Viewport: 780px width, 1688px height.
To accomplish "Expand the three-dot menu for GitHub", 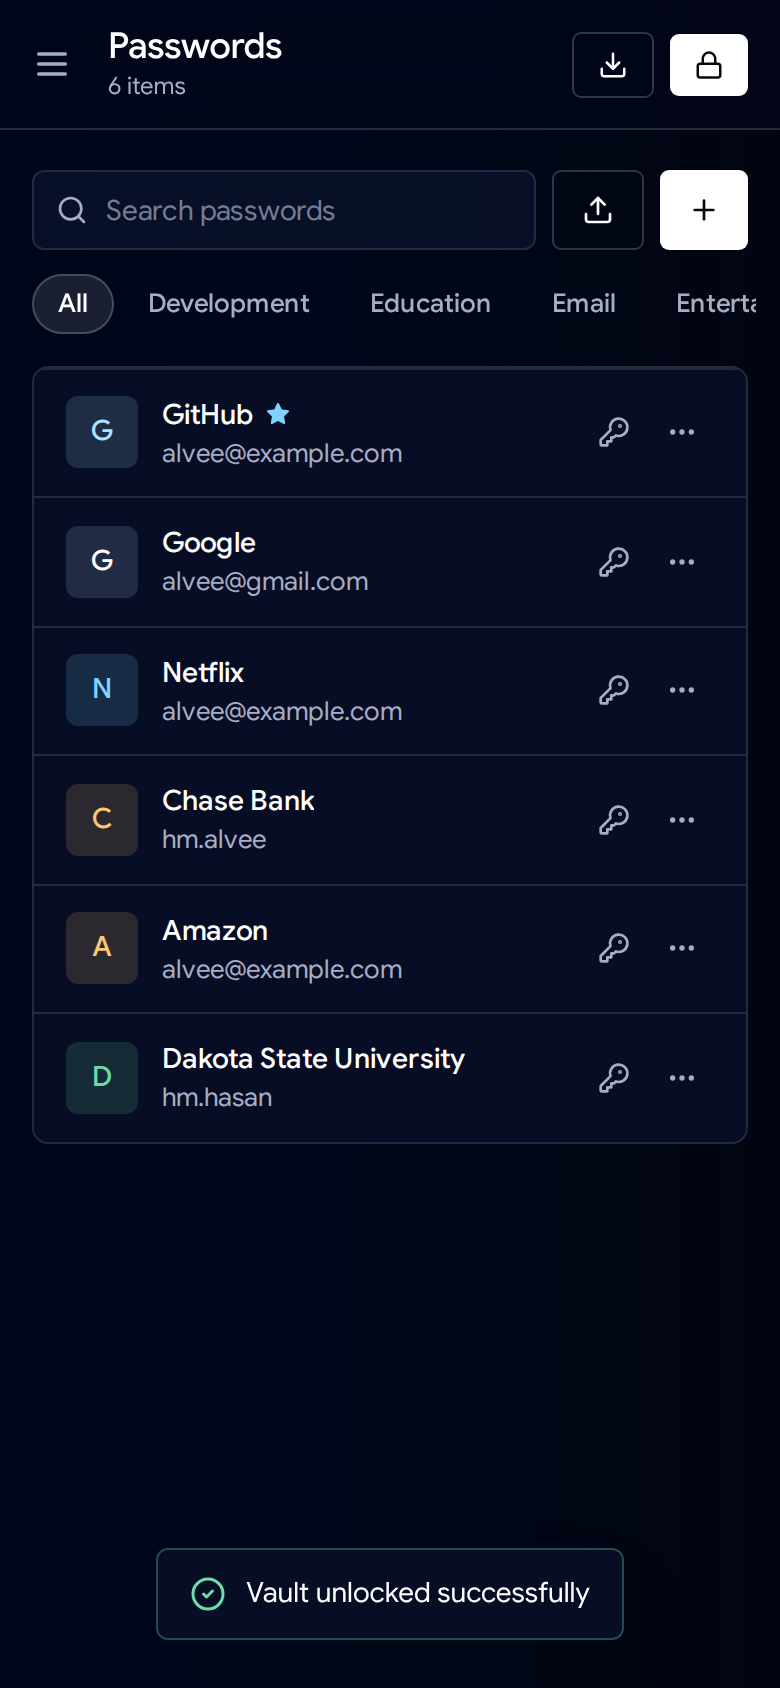I will click(x=682, y=432).
